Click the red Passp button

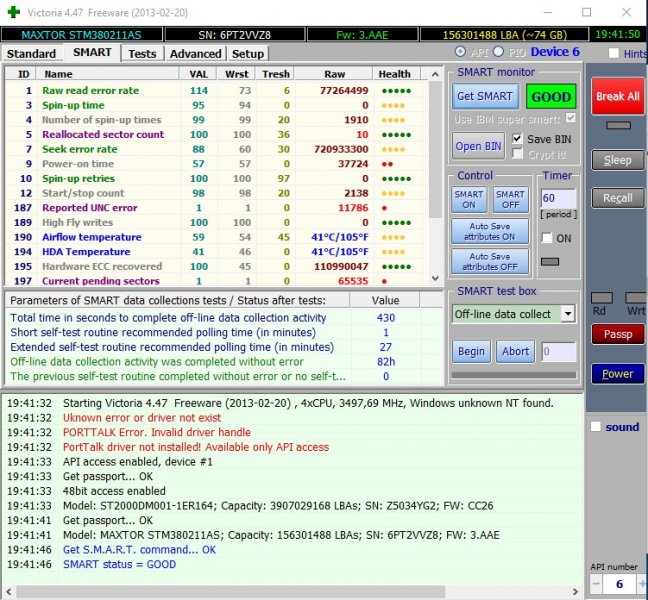click(617, 334)
